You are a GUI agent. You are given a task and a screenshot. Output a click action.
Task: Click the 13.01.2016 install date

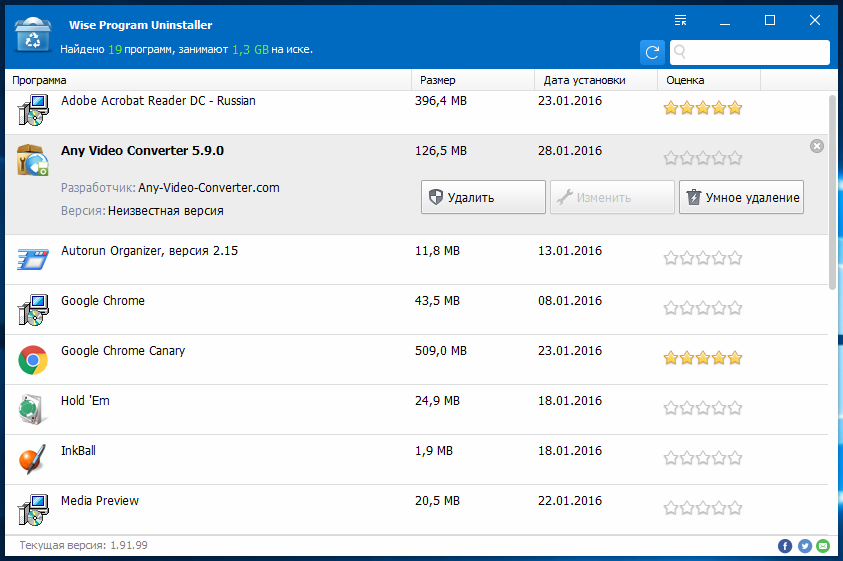click(x=570, y=251)
